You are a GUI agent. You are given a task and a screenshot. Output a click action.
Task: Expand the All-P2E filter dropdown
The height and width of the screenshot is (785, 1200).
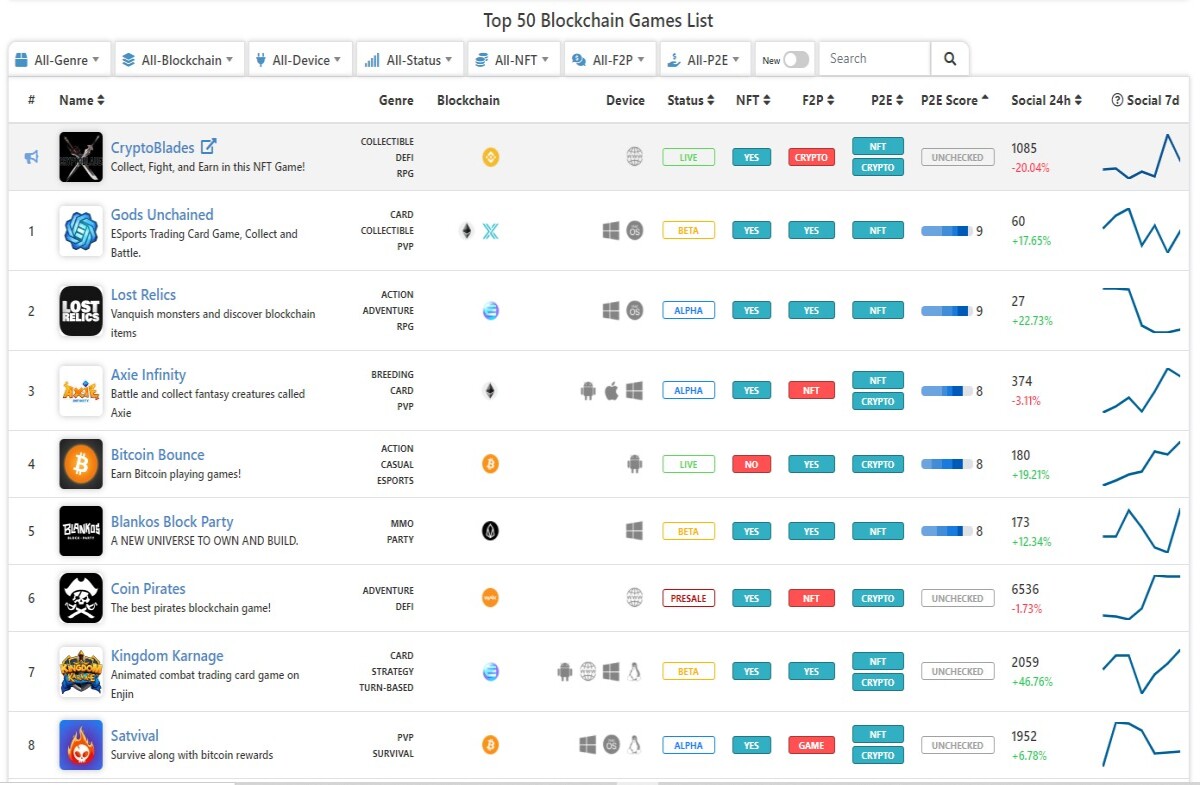point(704,59)
